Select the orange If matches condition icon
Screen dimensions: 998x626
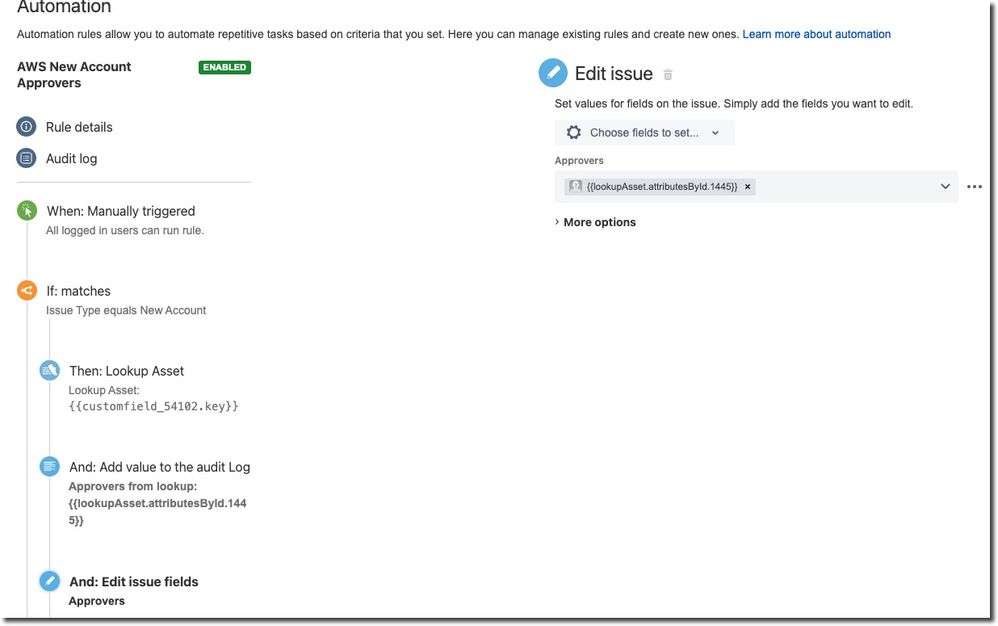click(x=27, y=291)
